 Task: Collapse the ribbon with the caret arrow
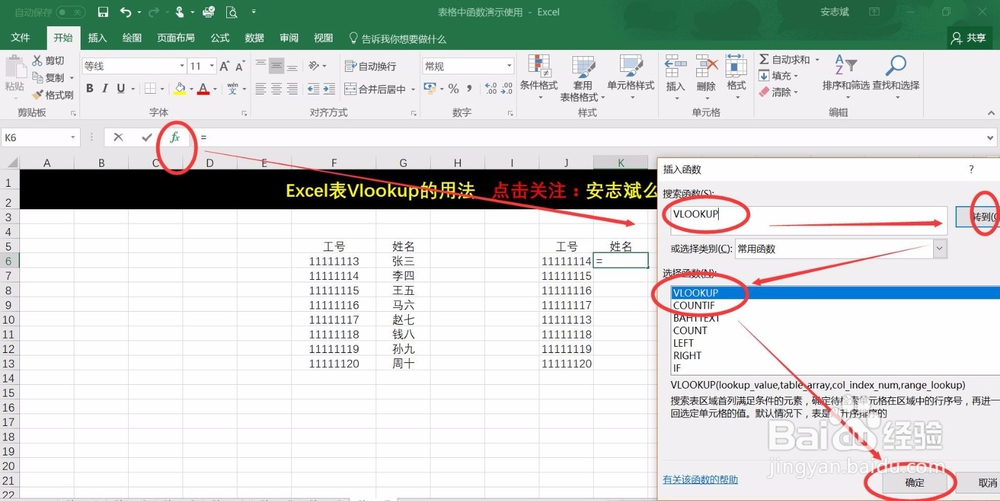point(991,113)
